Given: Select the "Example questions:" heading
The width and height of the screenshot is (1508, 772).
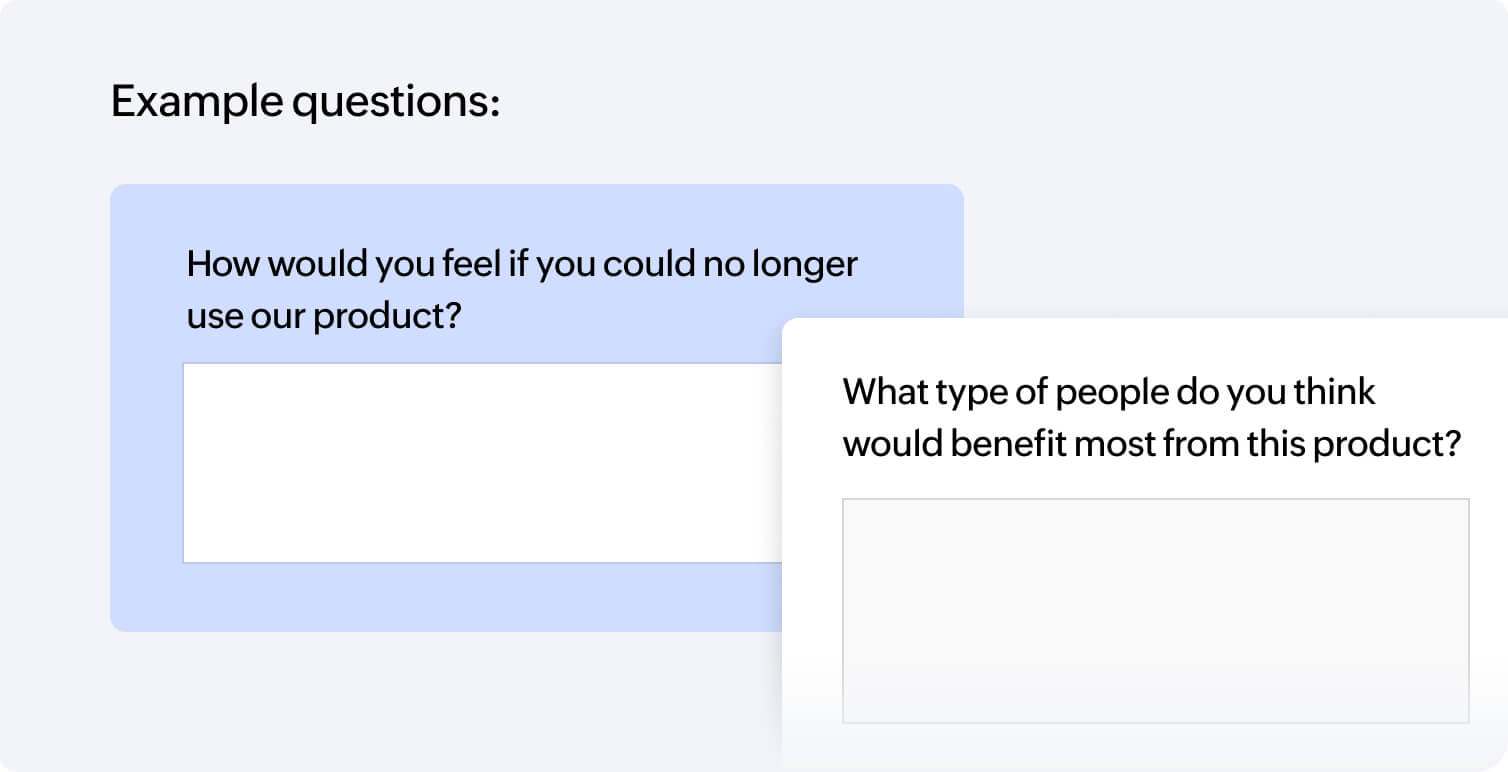Looking at the screenshot, I should coord(305,101).
